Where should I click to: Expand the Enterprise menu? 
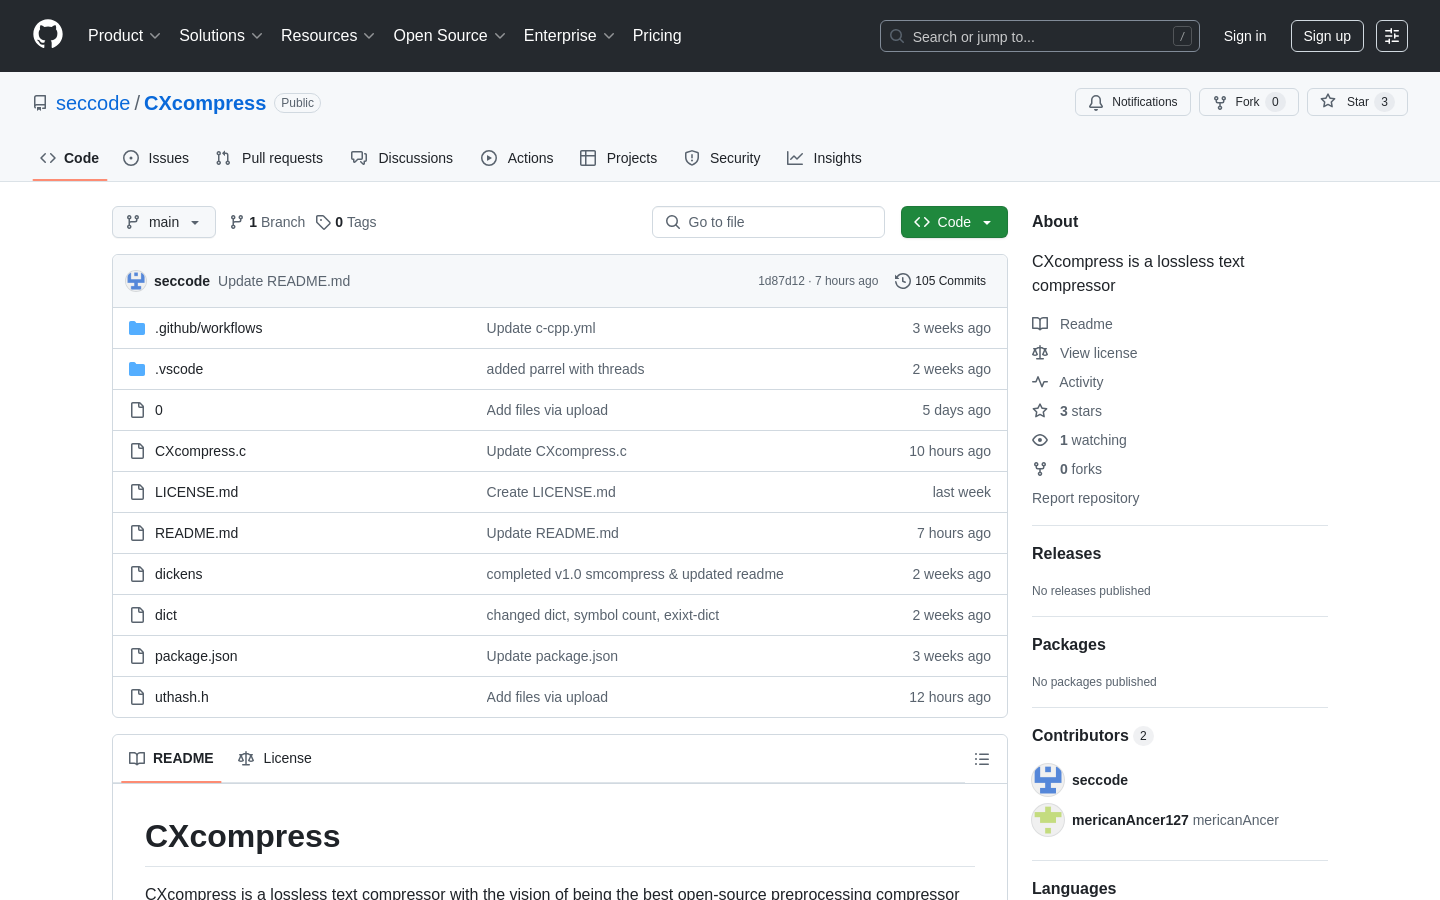(569, 36)
